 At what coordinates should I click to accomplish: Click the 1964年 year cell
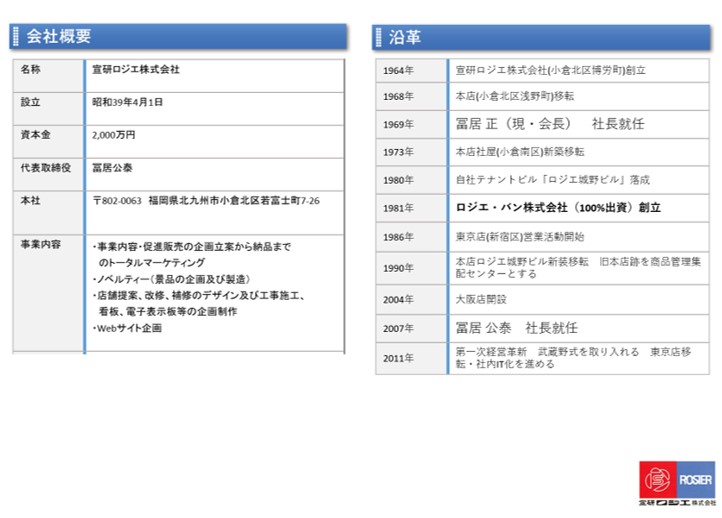tap(411, 70)
